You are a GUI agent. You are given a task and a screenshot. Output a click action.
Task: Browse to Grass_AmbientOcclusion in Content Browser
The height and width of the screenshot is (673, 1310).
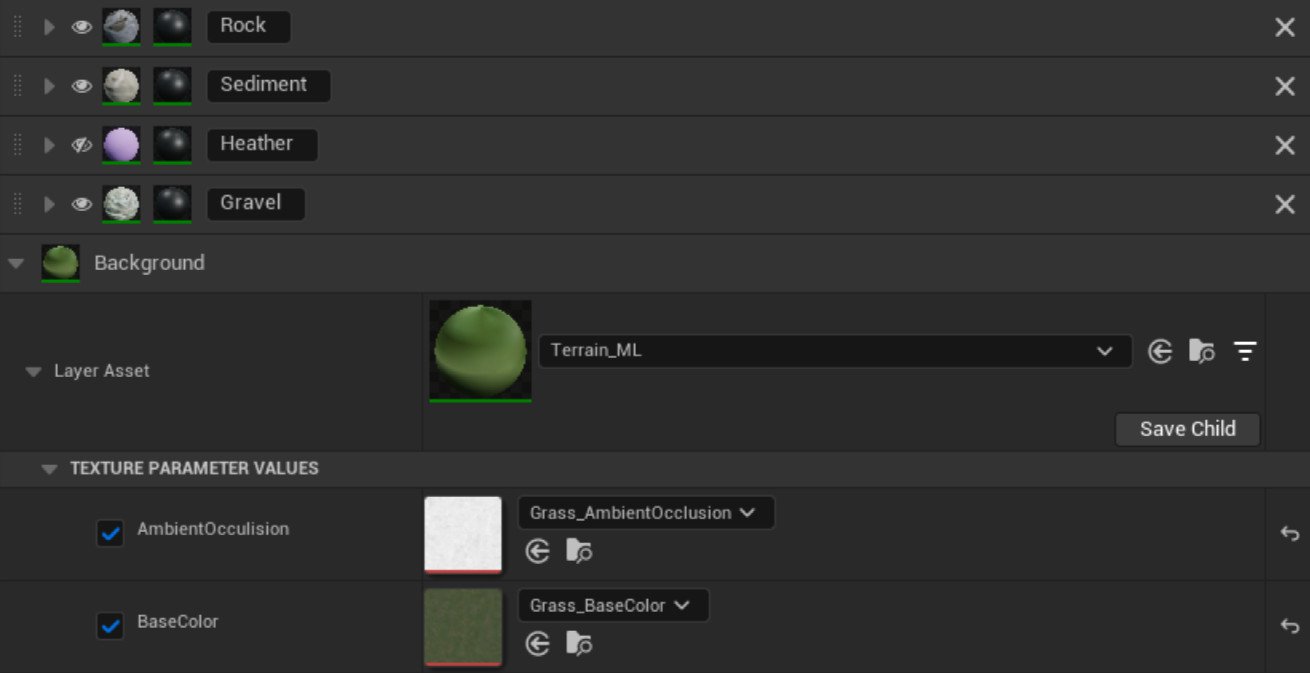[x=579, y=551]
